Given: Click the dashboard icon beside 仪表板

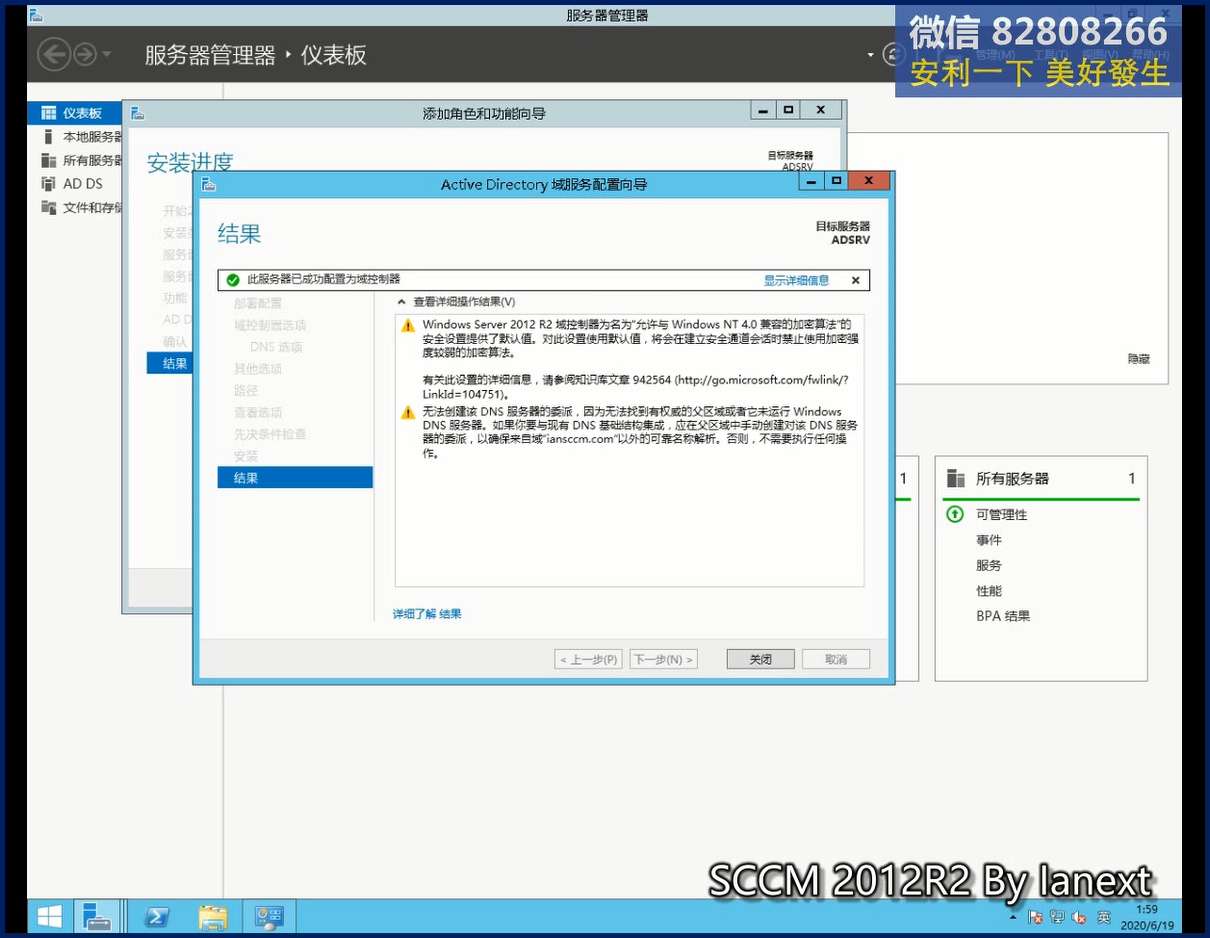Looking at the screenshot, I should [48, 113].
